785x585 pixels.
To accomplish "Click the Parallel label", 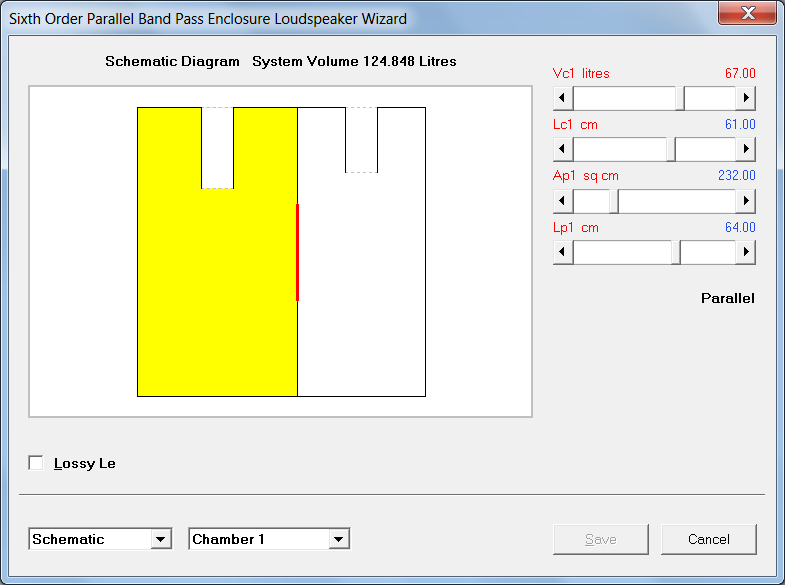I will (727, 298).
